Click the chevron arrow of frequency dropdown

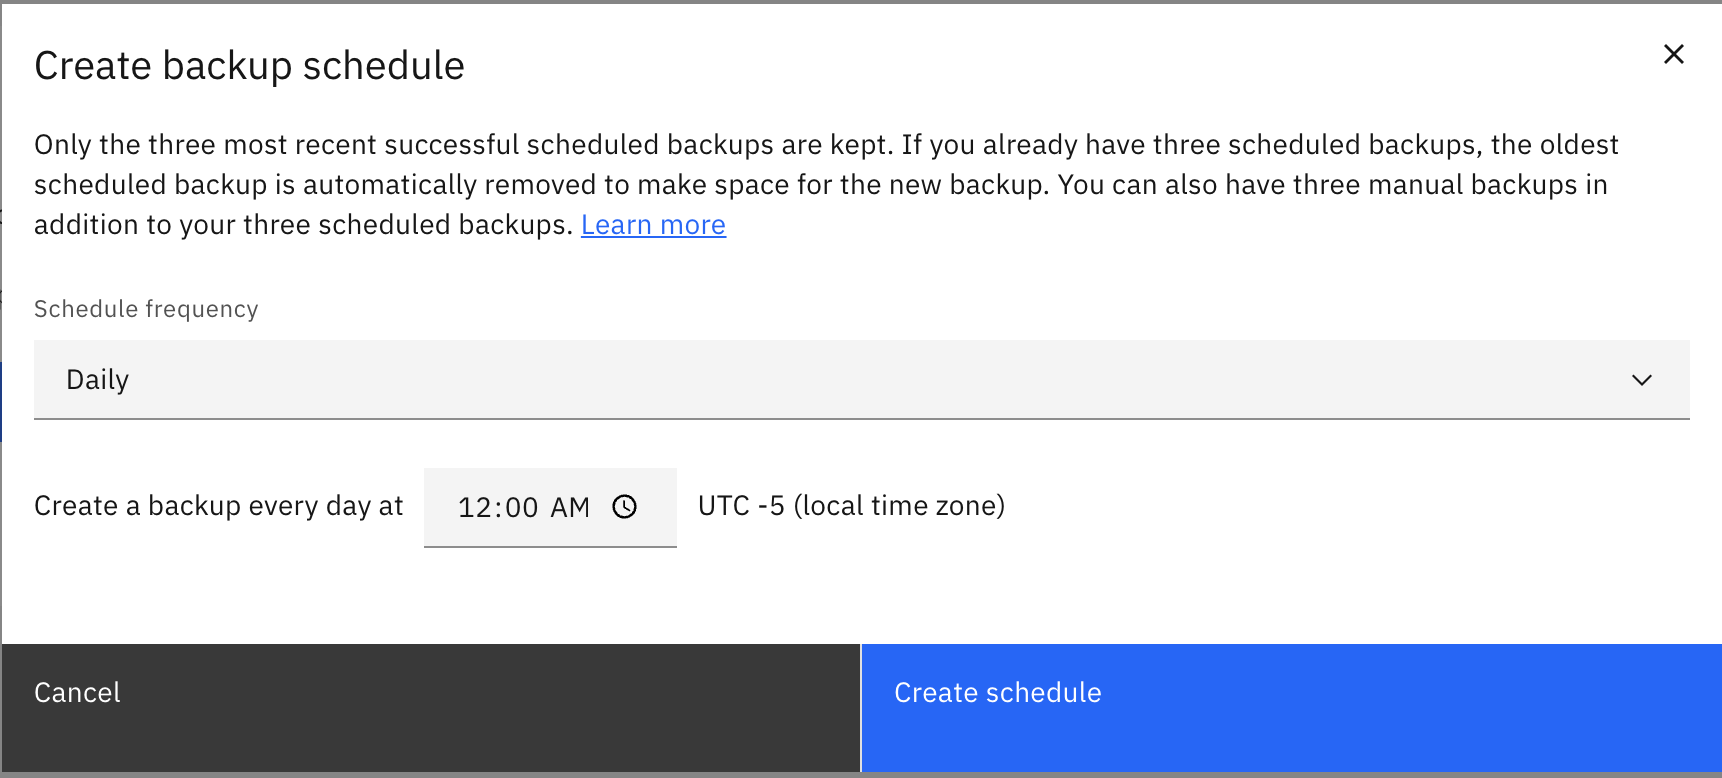(x=1641, y=380)
